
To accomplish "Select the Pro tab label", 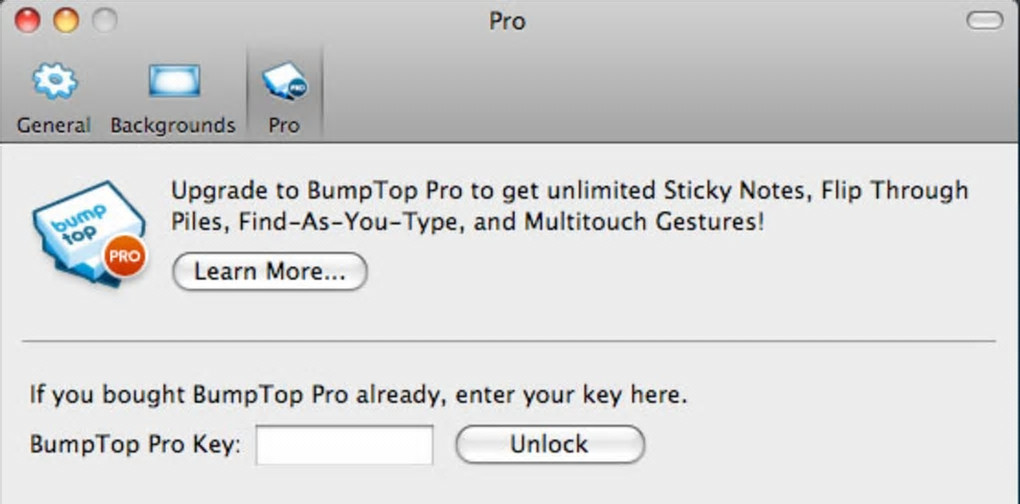I will pyautogui.click(x=283, y=126).
